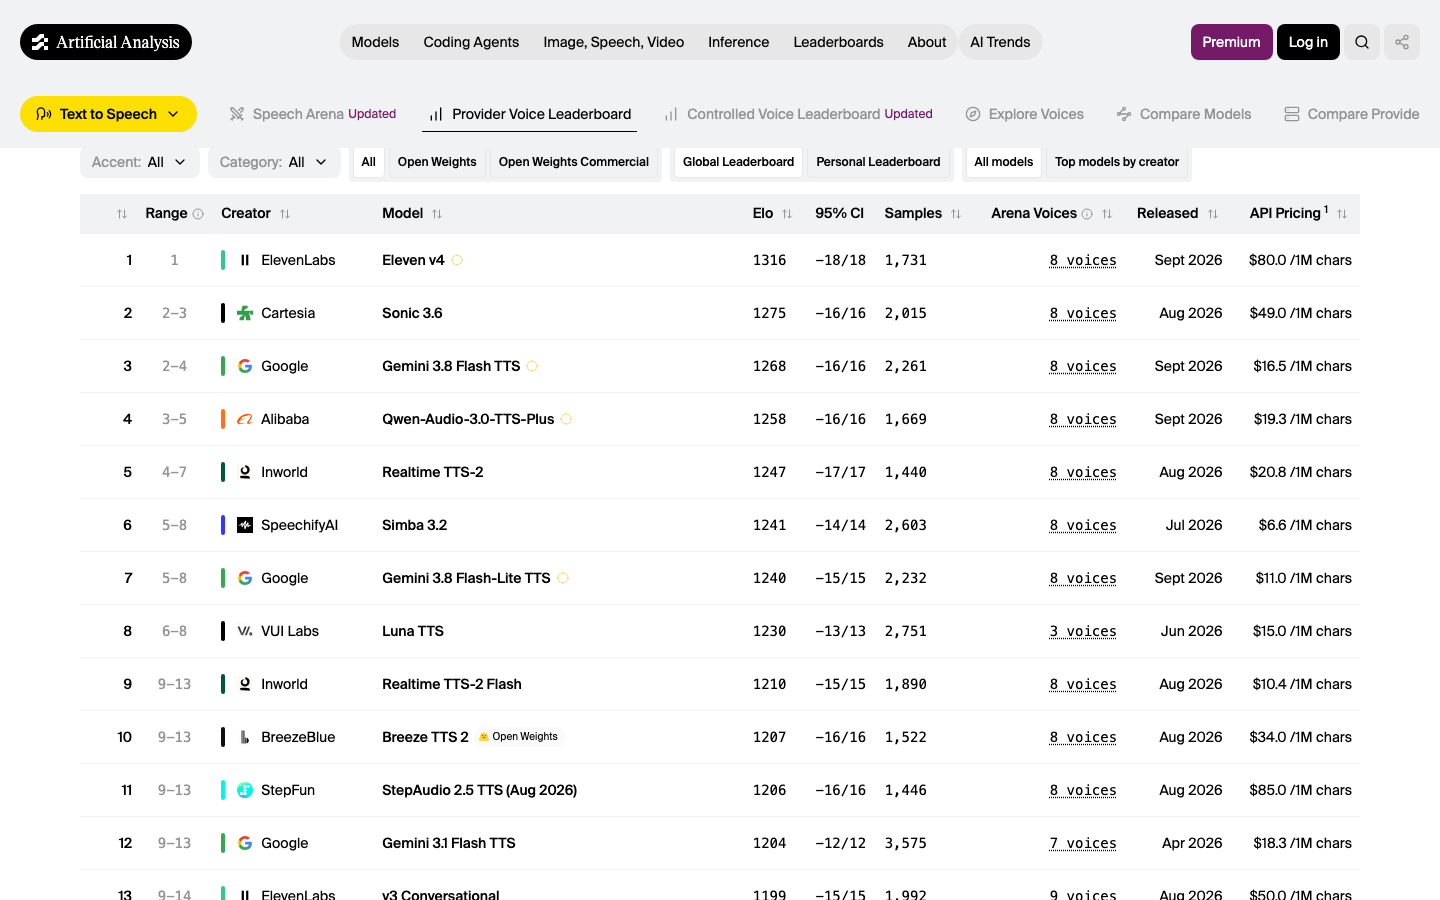Select Top models by creator
Image resolution: width=1440 pixels, height=900 pixels.
1117,162
